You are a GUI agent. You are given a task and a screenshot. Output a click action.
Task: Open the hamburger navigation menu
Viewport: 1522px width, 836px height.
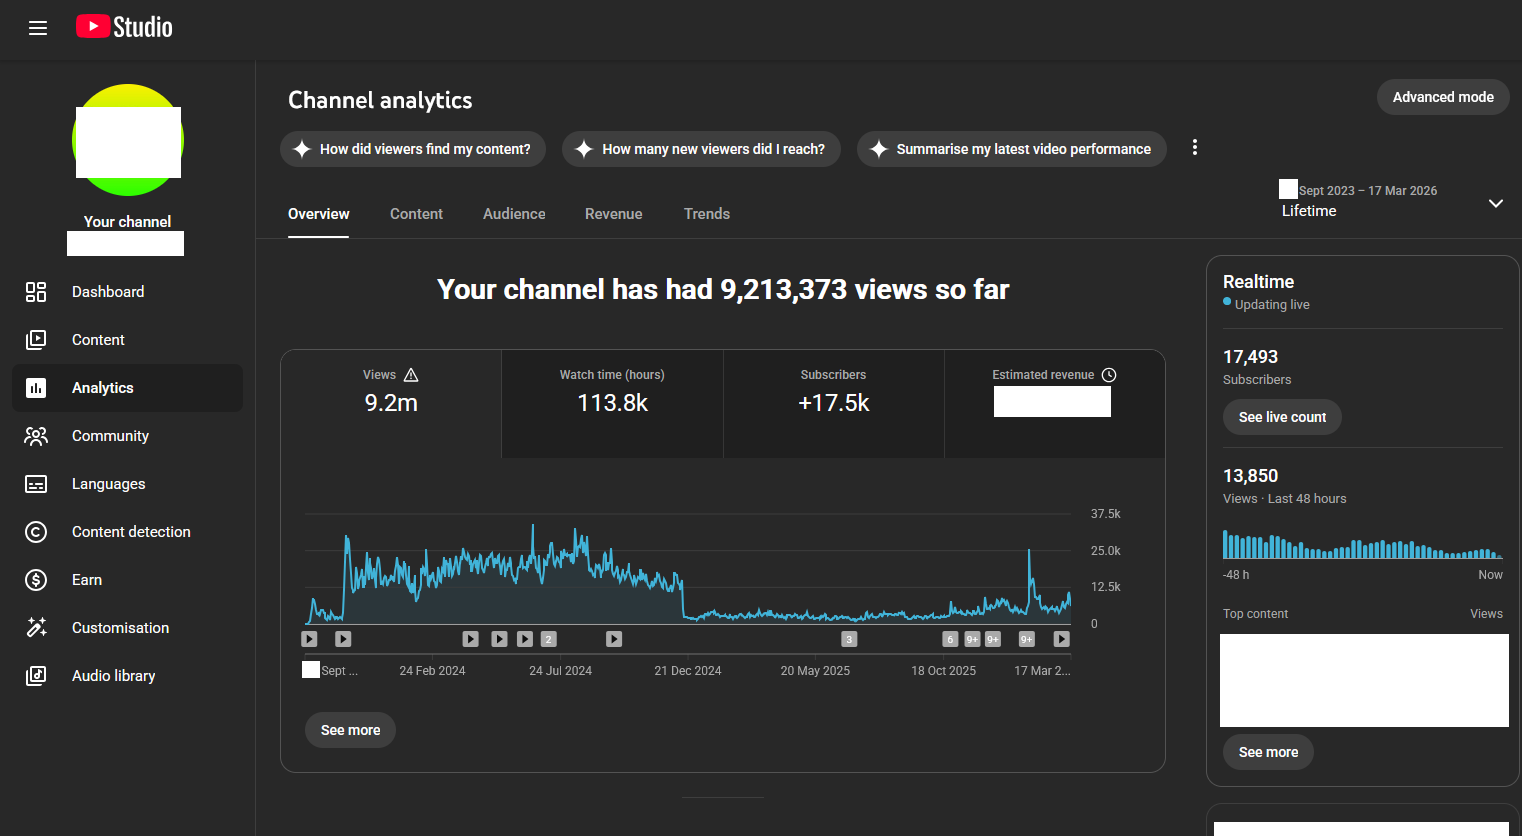38,28
